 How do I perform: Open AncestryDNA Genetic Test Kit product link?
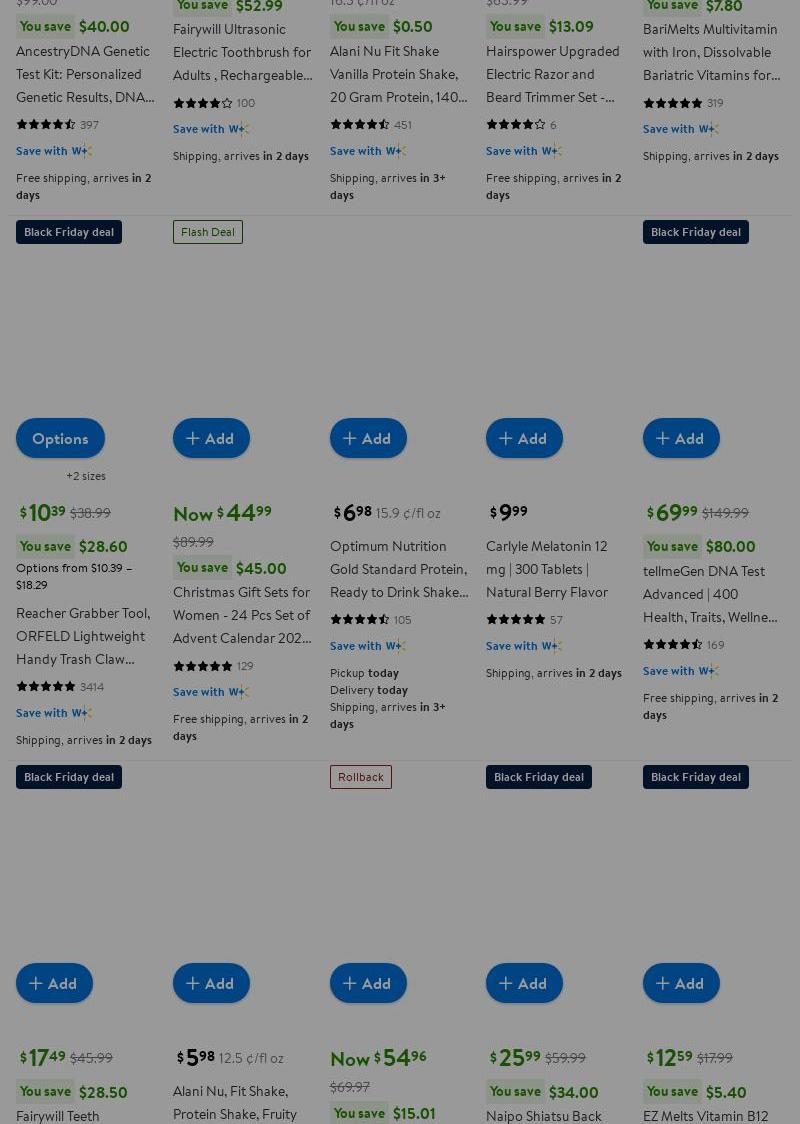(85, 74)
